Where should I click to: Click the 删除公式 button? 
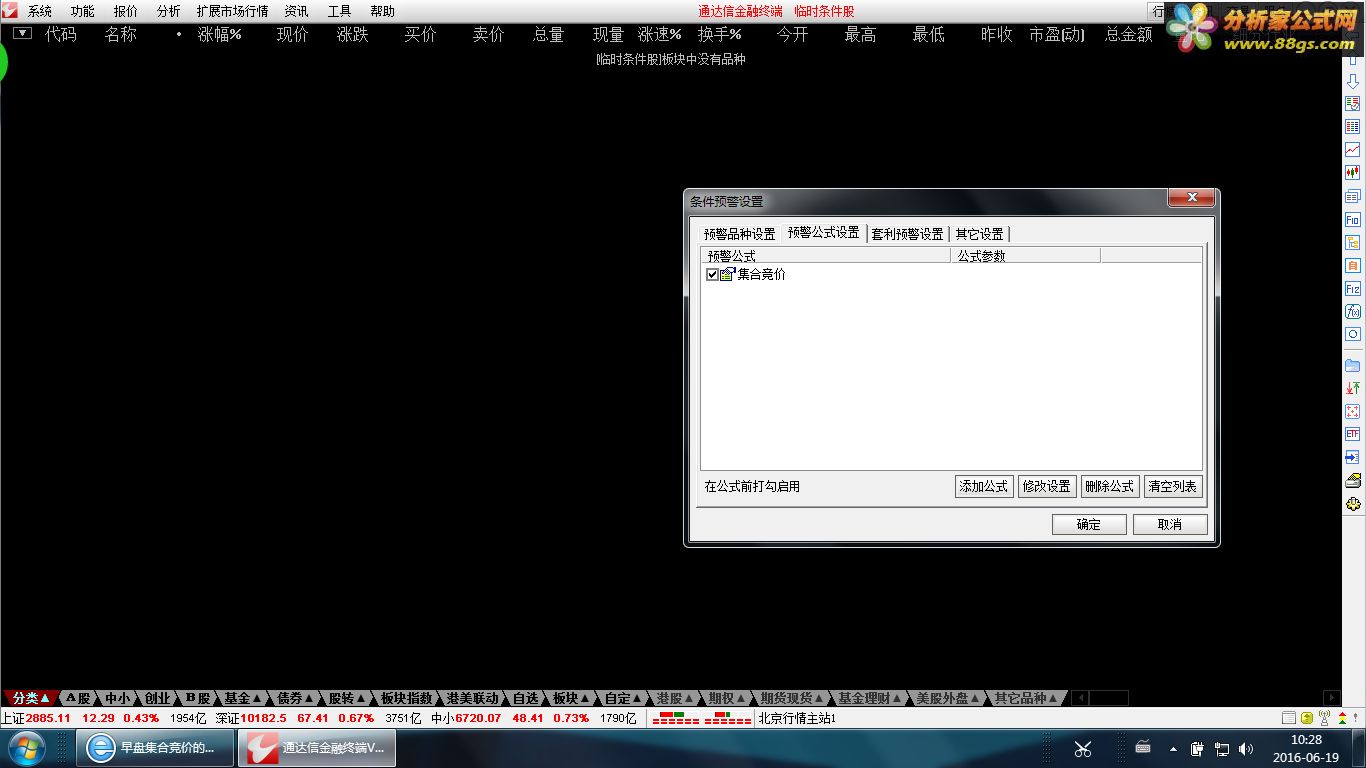1110,487
